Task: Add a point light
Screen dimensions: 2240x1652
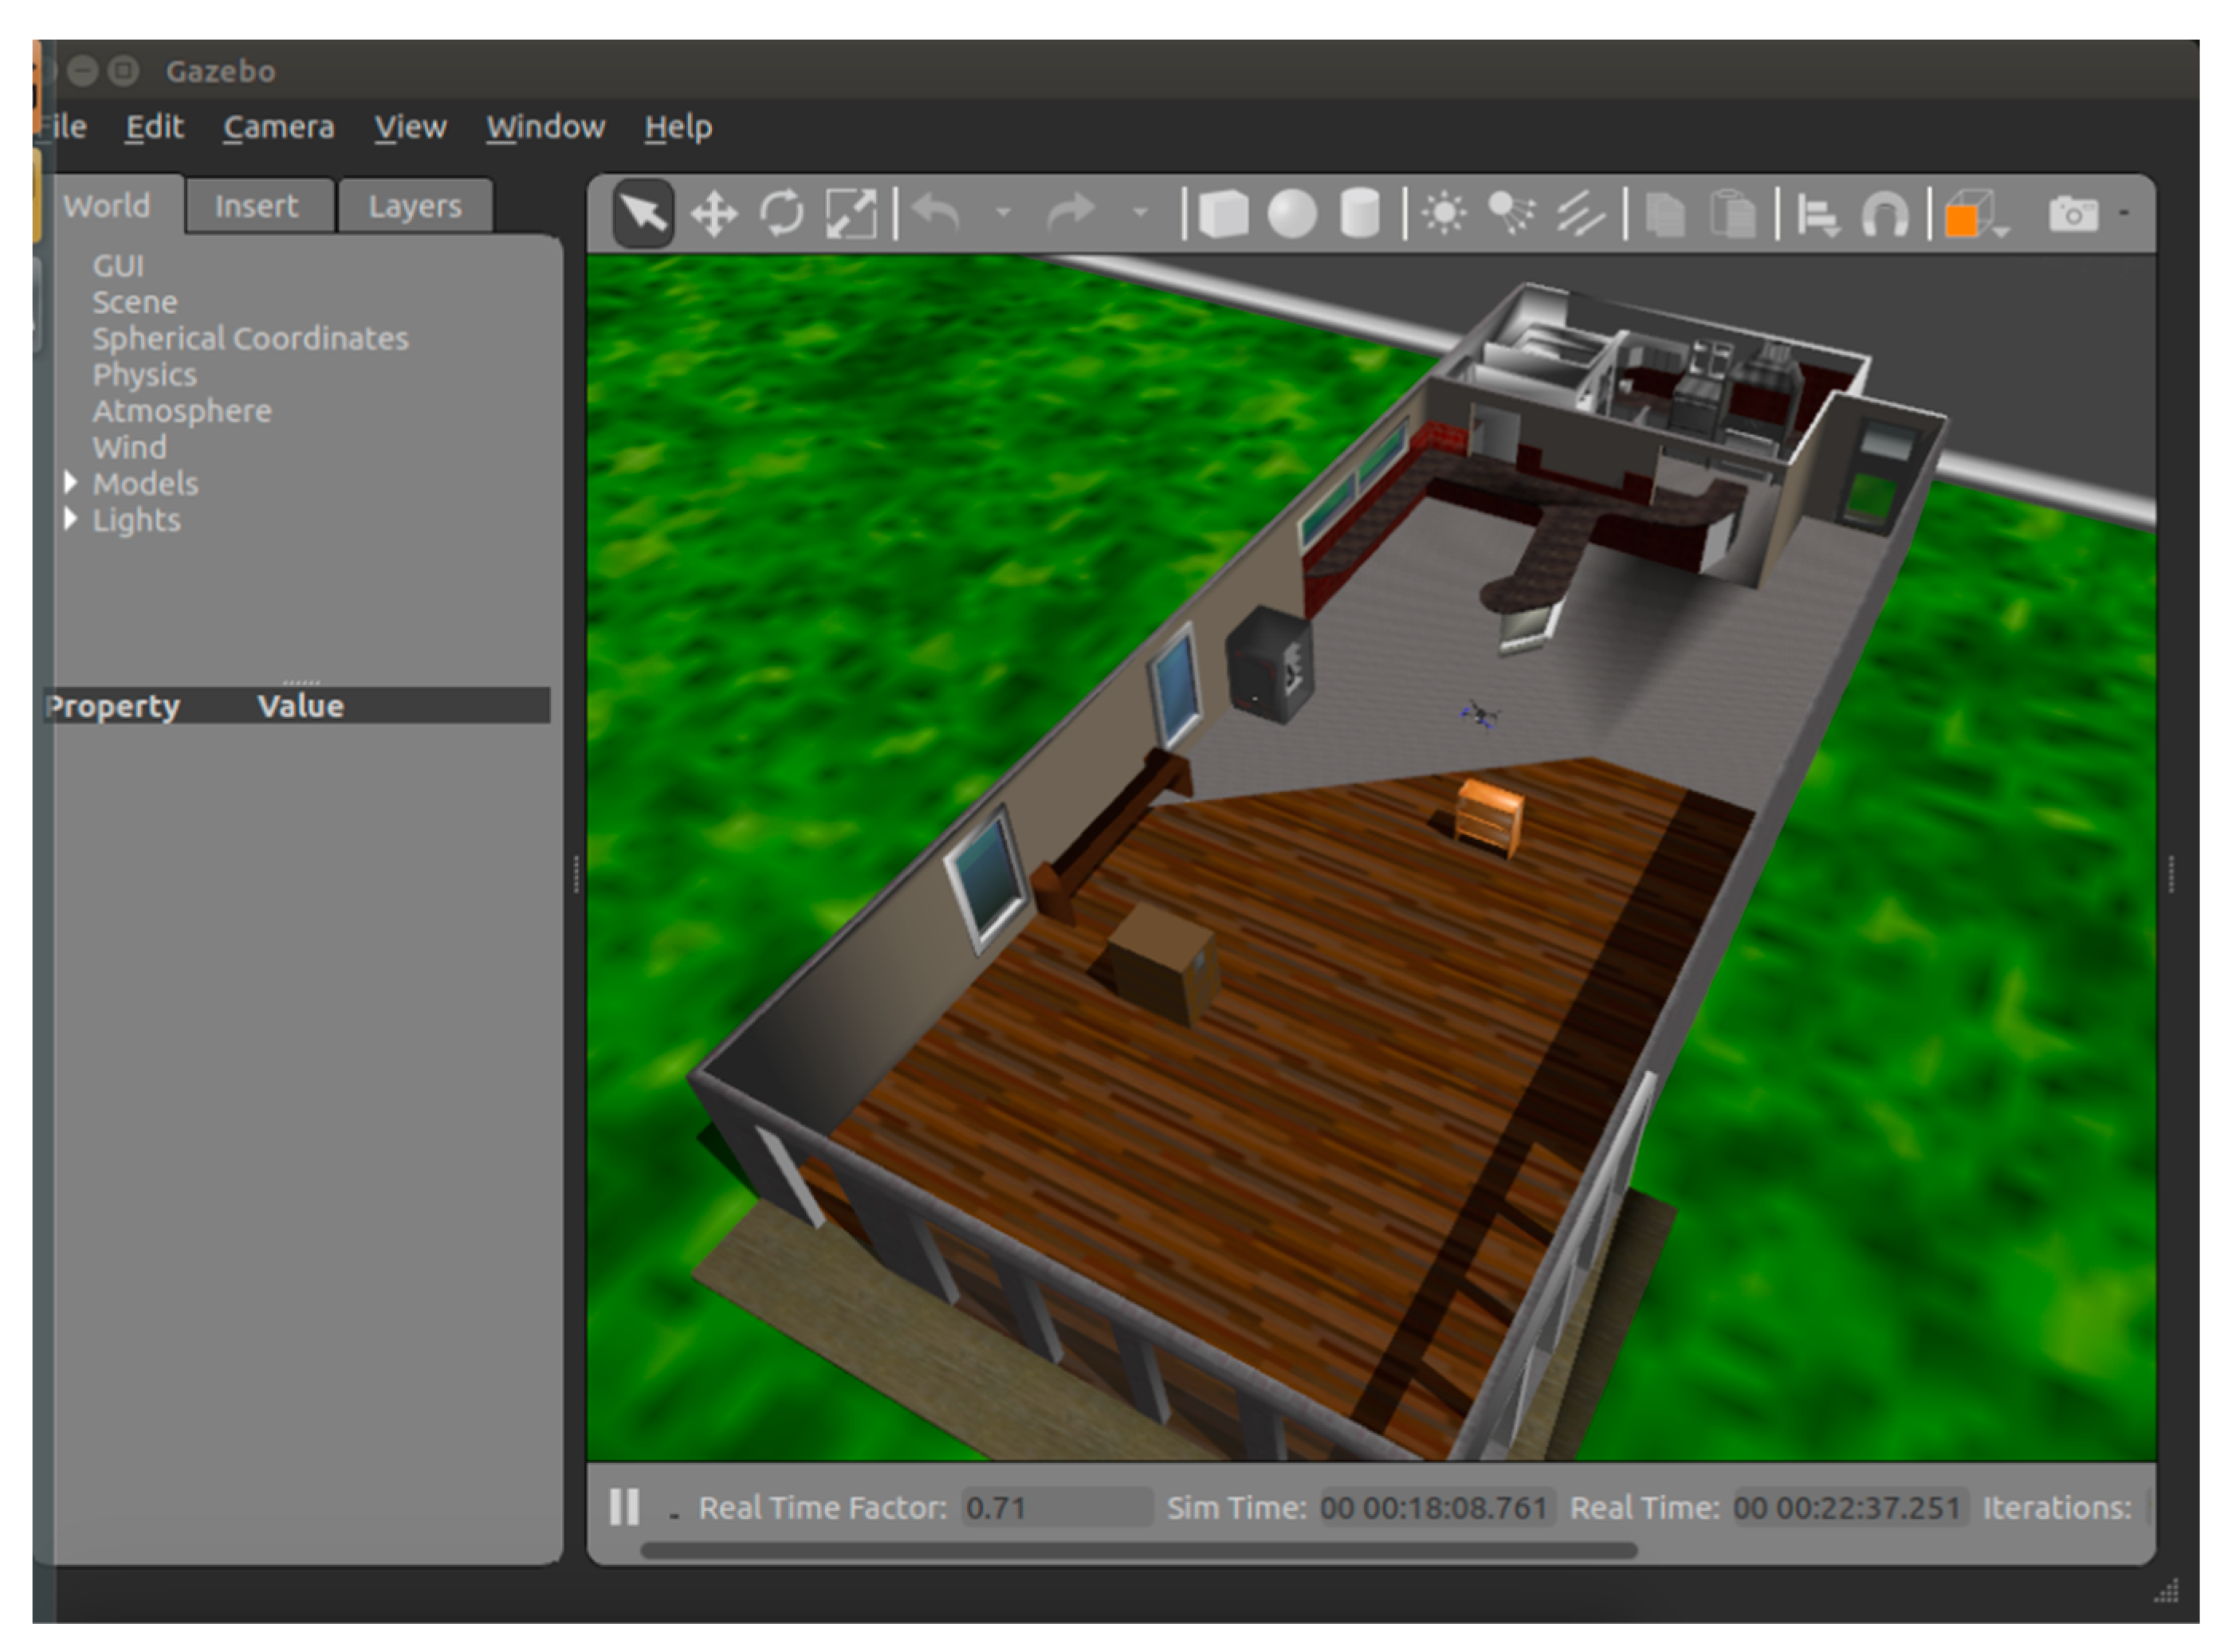Action: [1444, 214]
